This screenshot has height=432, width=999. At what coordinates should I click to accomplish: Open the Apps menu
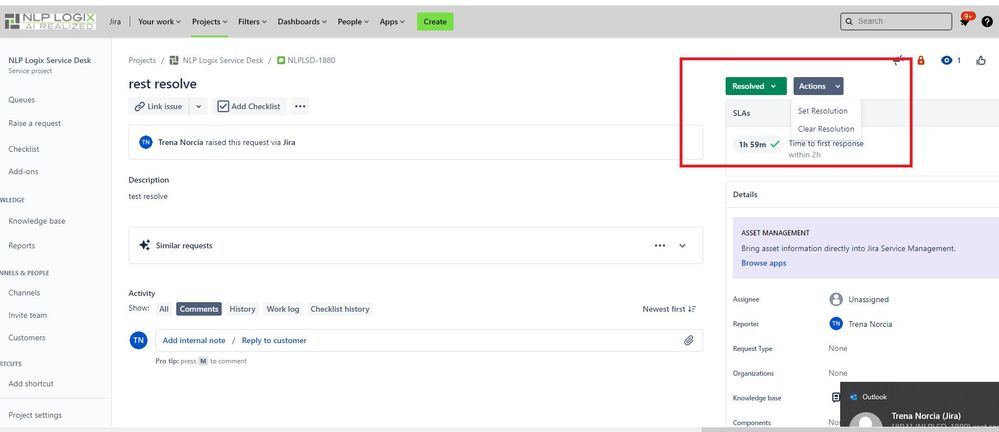(x=392, y=22)
